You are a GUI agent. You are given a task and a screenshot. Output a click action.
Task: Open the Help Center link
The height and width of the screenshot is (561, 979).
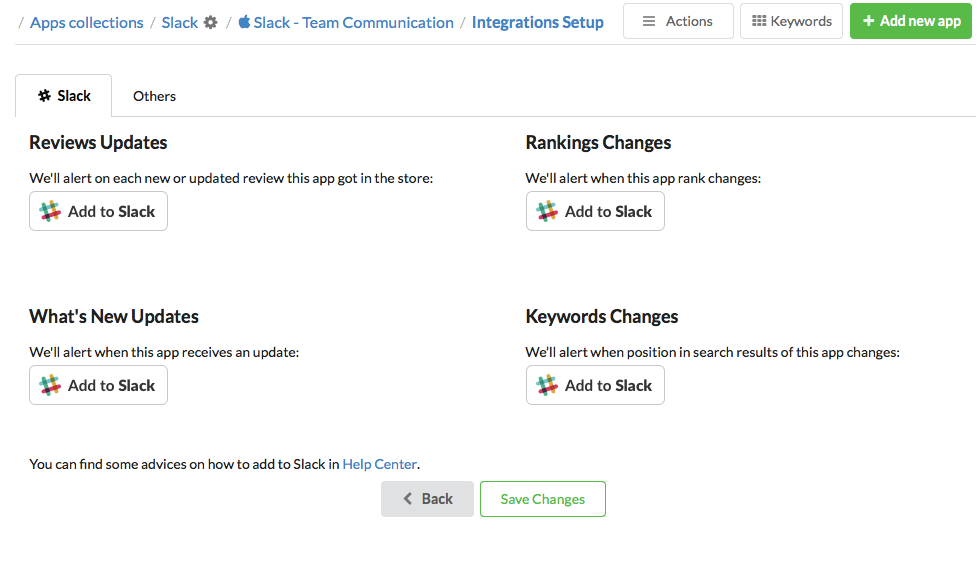[380, 464]
